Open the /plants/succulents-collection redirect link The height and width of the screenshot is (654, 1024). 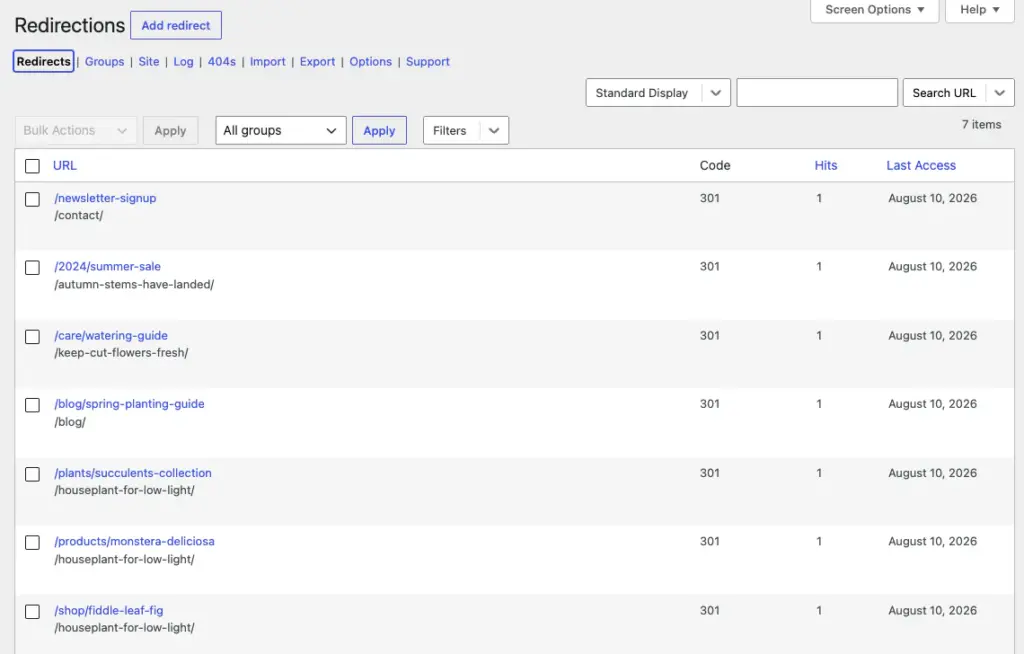[133, 472]
